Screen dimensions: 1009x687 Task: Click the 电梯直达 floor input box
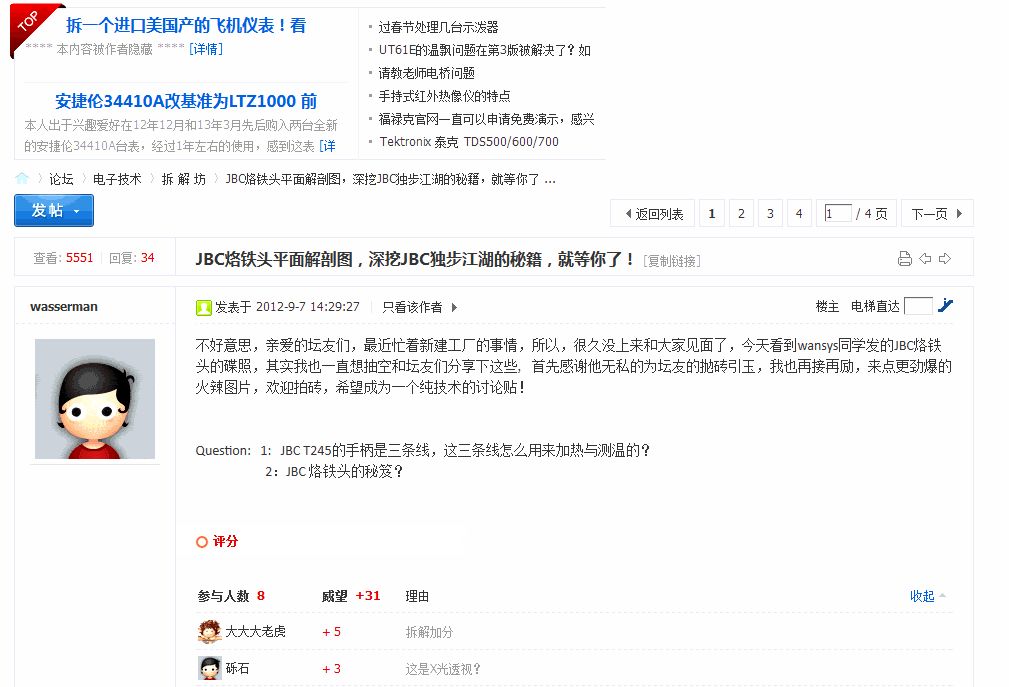point(918,306)
